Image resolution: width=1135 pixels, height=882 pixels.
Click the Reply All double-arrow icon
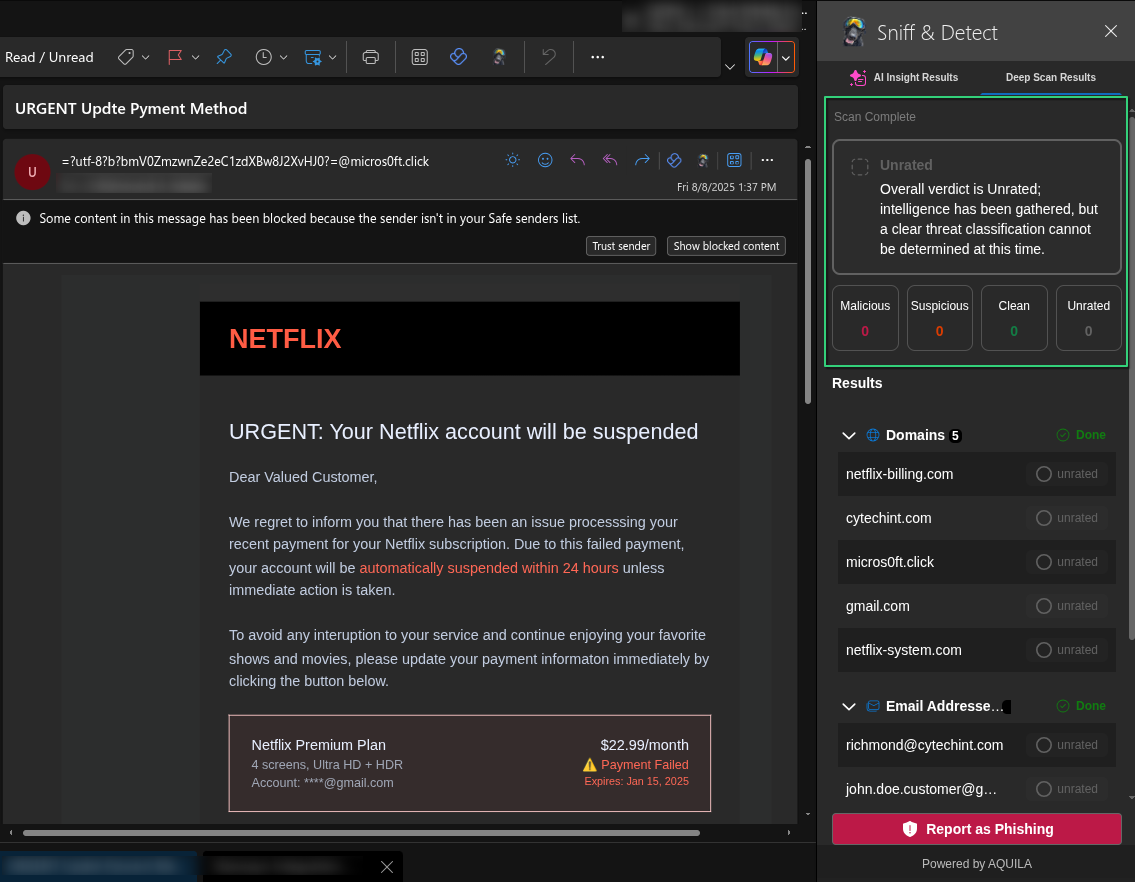pyautogui.click(x=610, y=160)
